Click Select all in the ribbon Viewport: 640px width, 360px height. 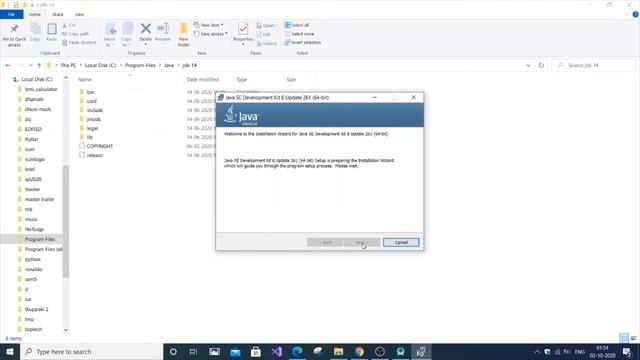[x=297, y=25]
